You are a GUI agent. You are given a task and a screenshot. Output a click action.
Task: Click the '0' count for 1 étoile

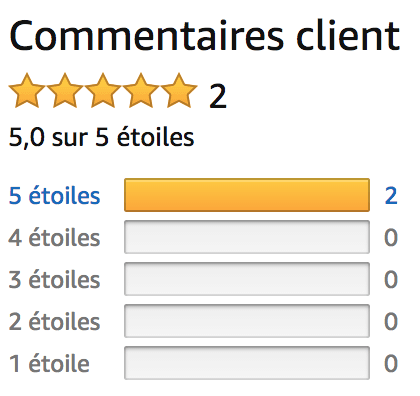point(391,364)
